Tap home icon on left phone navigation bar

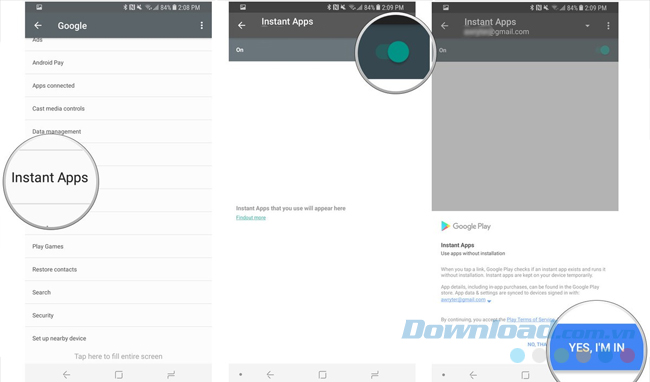point(119,375)
